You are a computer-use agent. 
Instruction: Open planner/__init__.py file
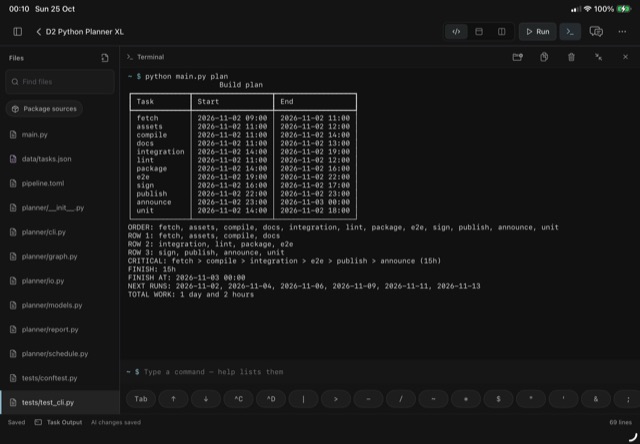pyautogui.click(x=60, y=208)
